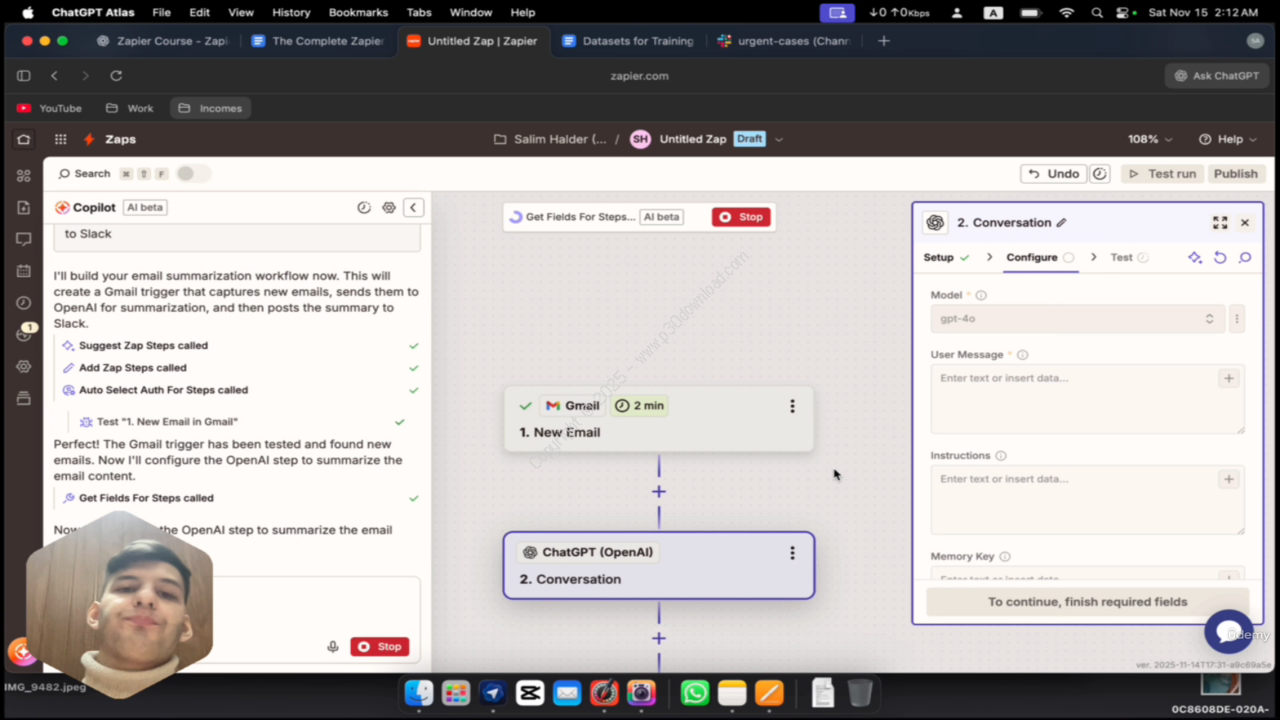Stop the Get Fields For Steps process
The height and width of the screenshot is (720, 1280).
click(741, 217)
